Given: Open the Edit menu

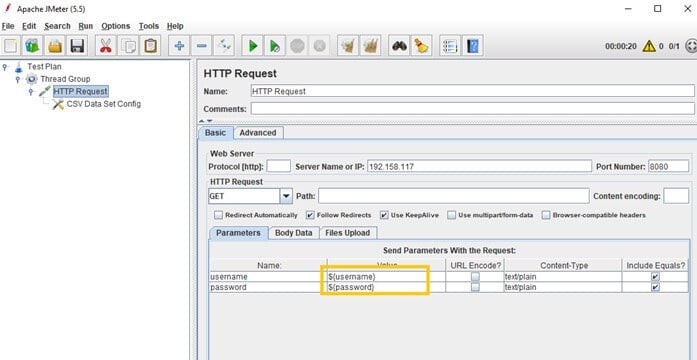Looking at the screenshot, I should pyautogui.click(x=29, y=26).
